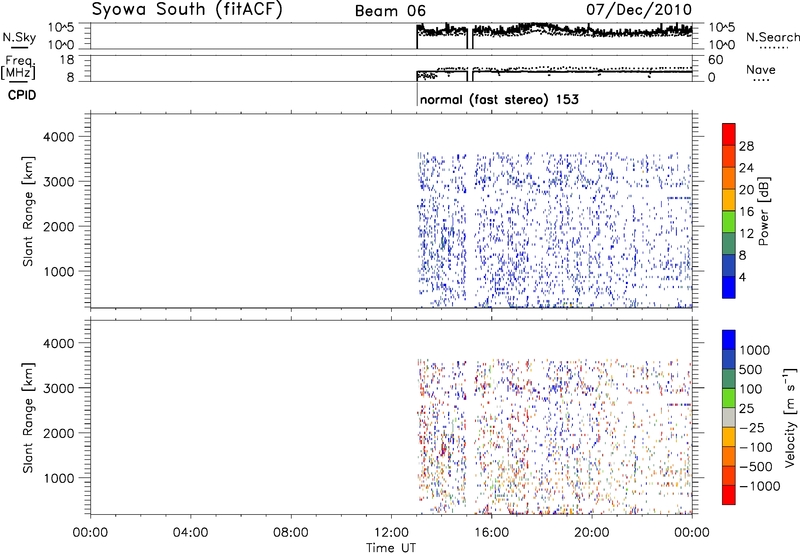Select the '18' frequency axis tick label
Viewport: 800px width, 554px height.
click(67, 60)
